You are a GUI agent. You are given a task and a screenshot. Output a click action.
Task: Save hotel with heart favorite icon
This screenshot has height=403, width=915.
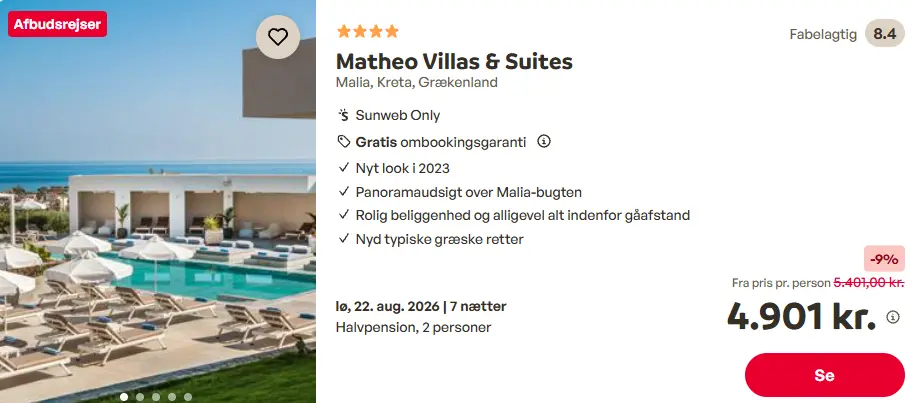click(278, 37)
